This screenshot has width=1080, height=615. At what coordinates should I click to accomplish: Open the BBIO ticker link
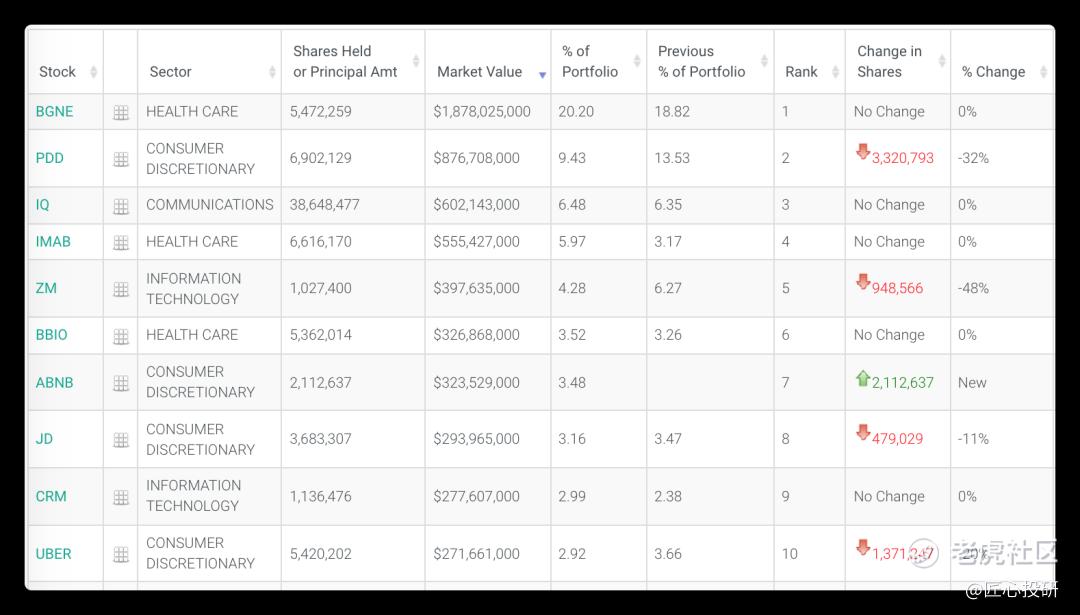click(52, 335)
